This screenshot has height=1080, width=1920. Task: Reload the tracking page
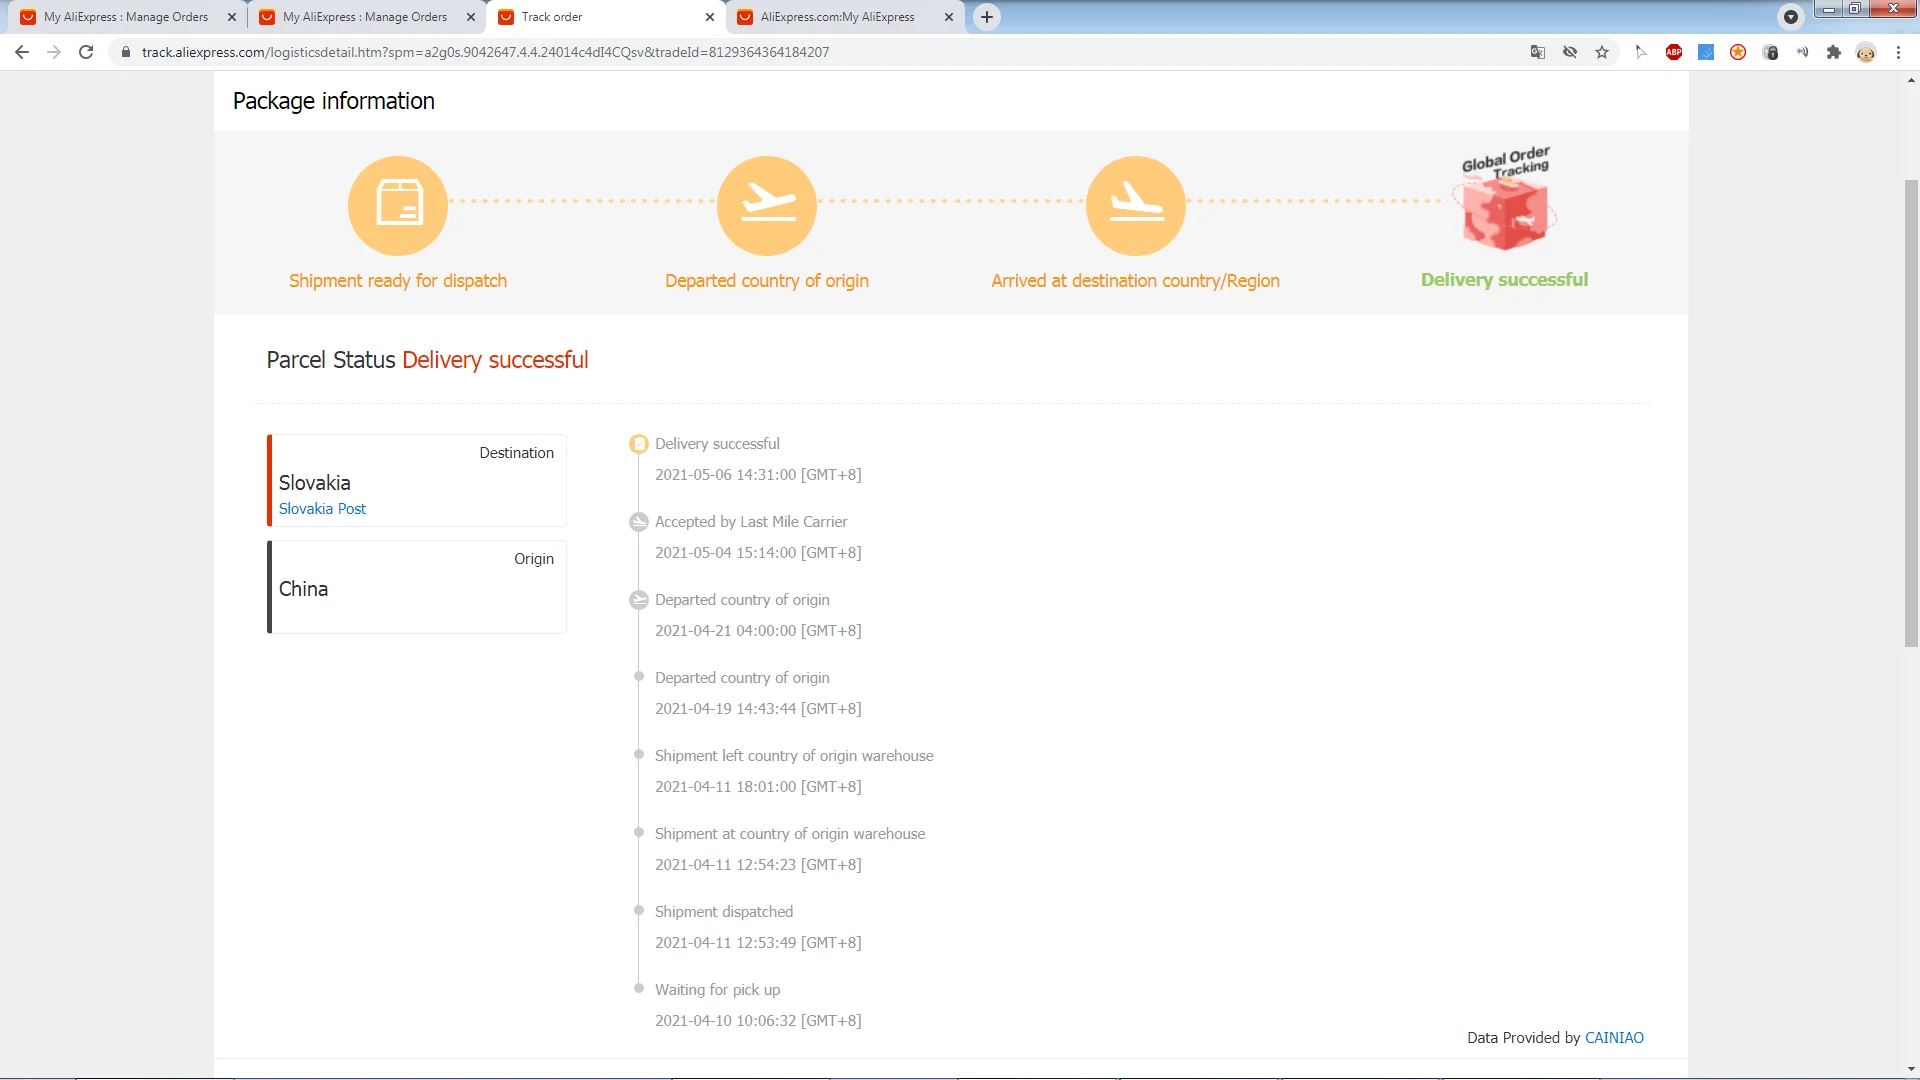(x=86, y=52)
